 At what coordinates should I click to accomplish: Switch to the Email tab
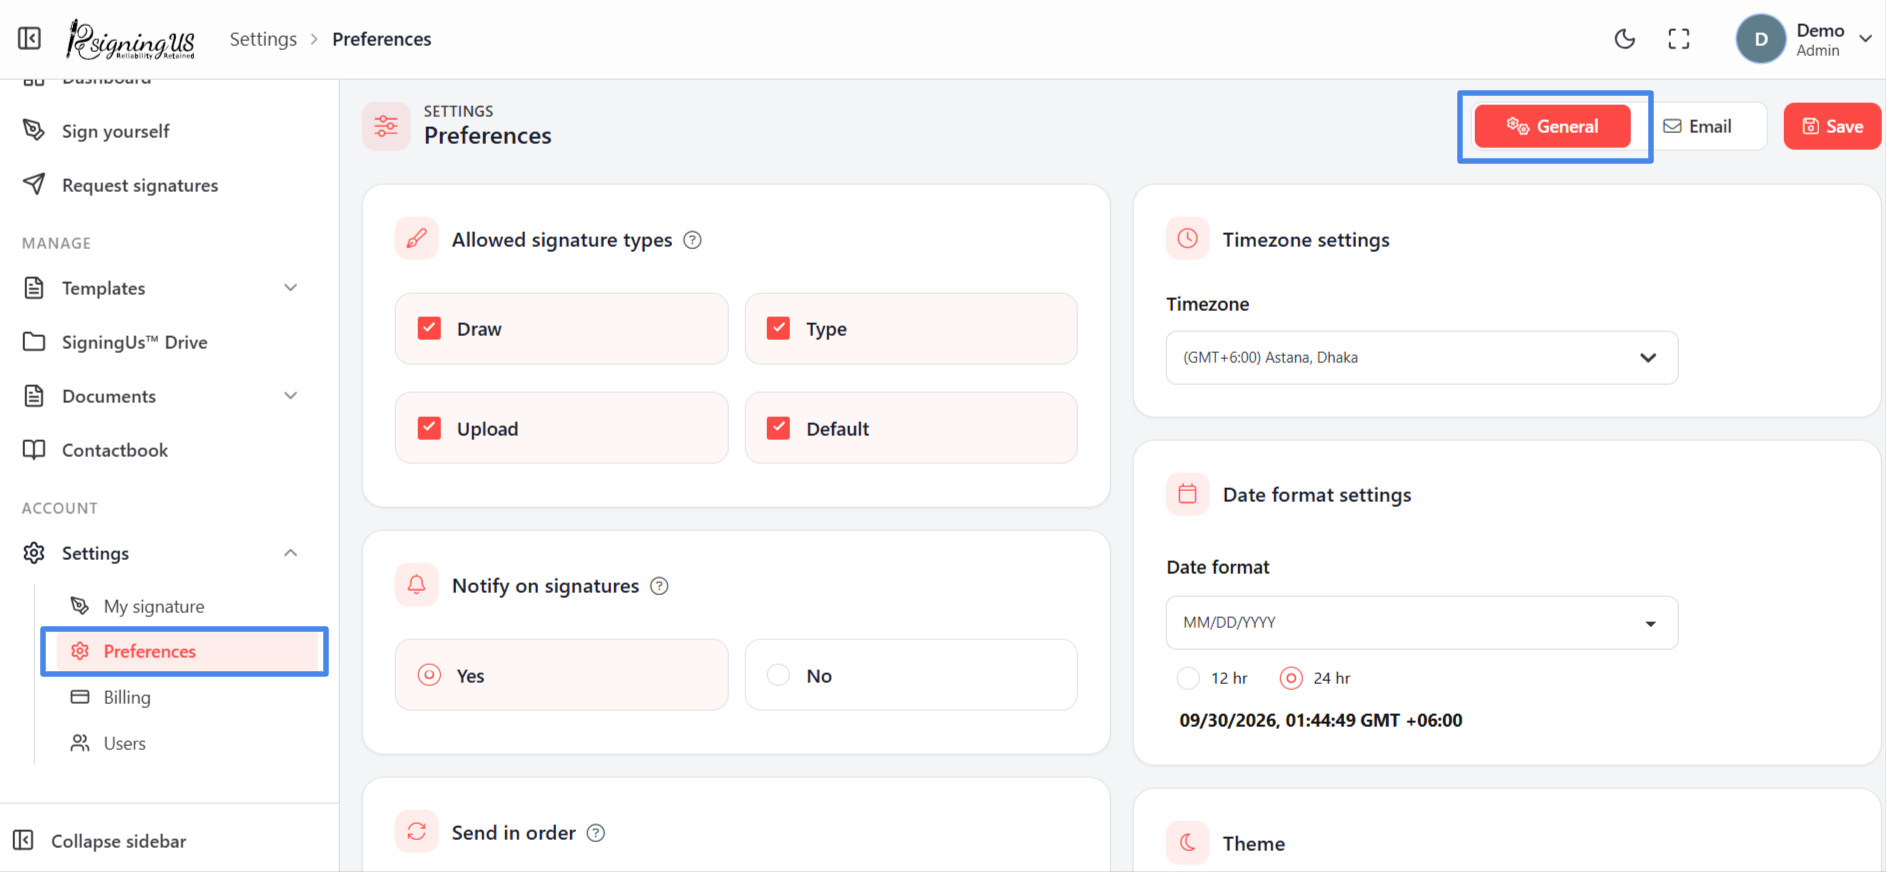1698,126
